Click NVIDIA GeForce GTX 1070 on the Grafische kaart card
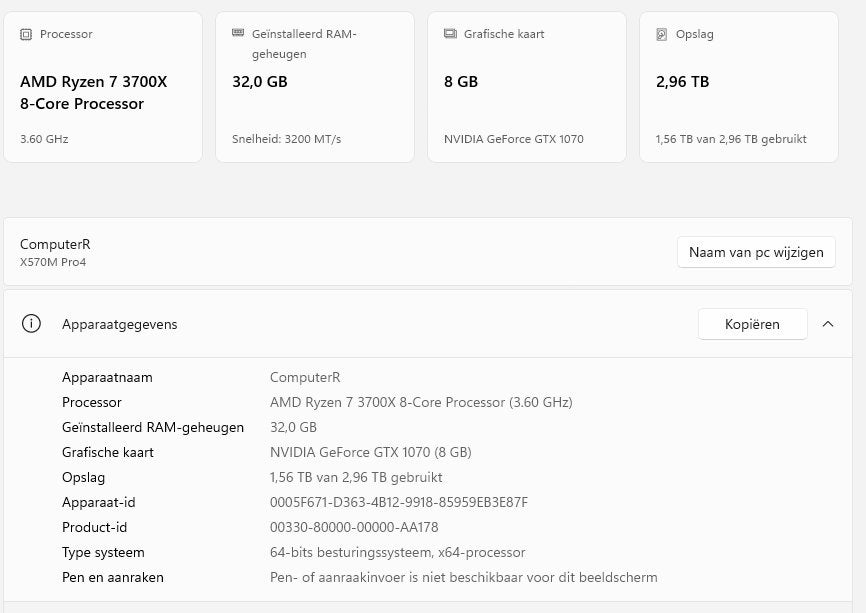This screenshot has height=613, width=866. 514,139
